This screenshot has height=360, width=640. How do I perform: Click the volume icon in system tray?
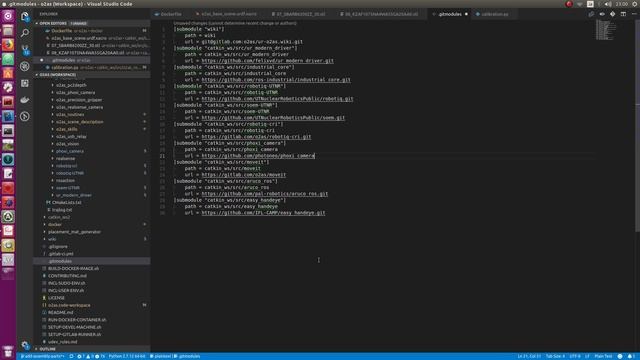pyautogui.click(x=608, y=4)
